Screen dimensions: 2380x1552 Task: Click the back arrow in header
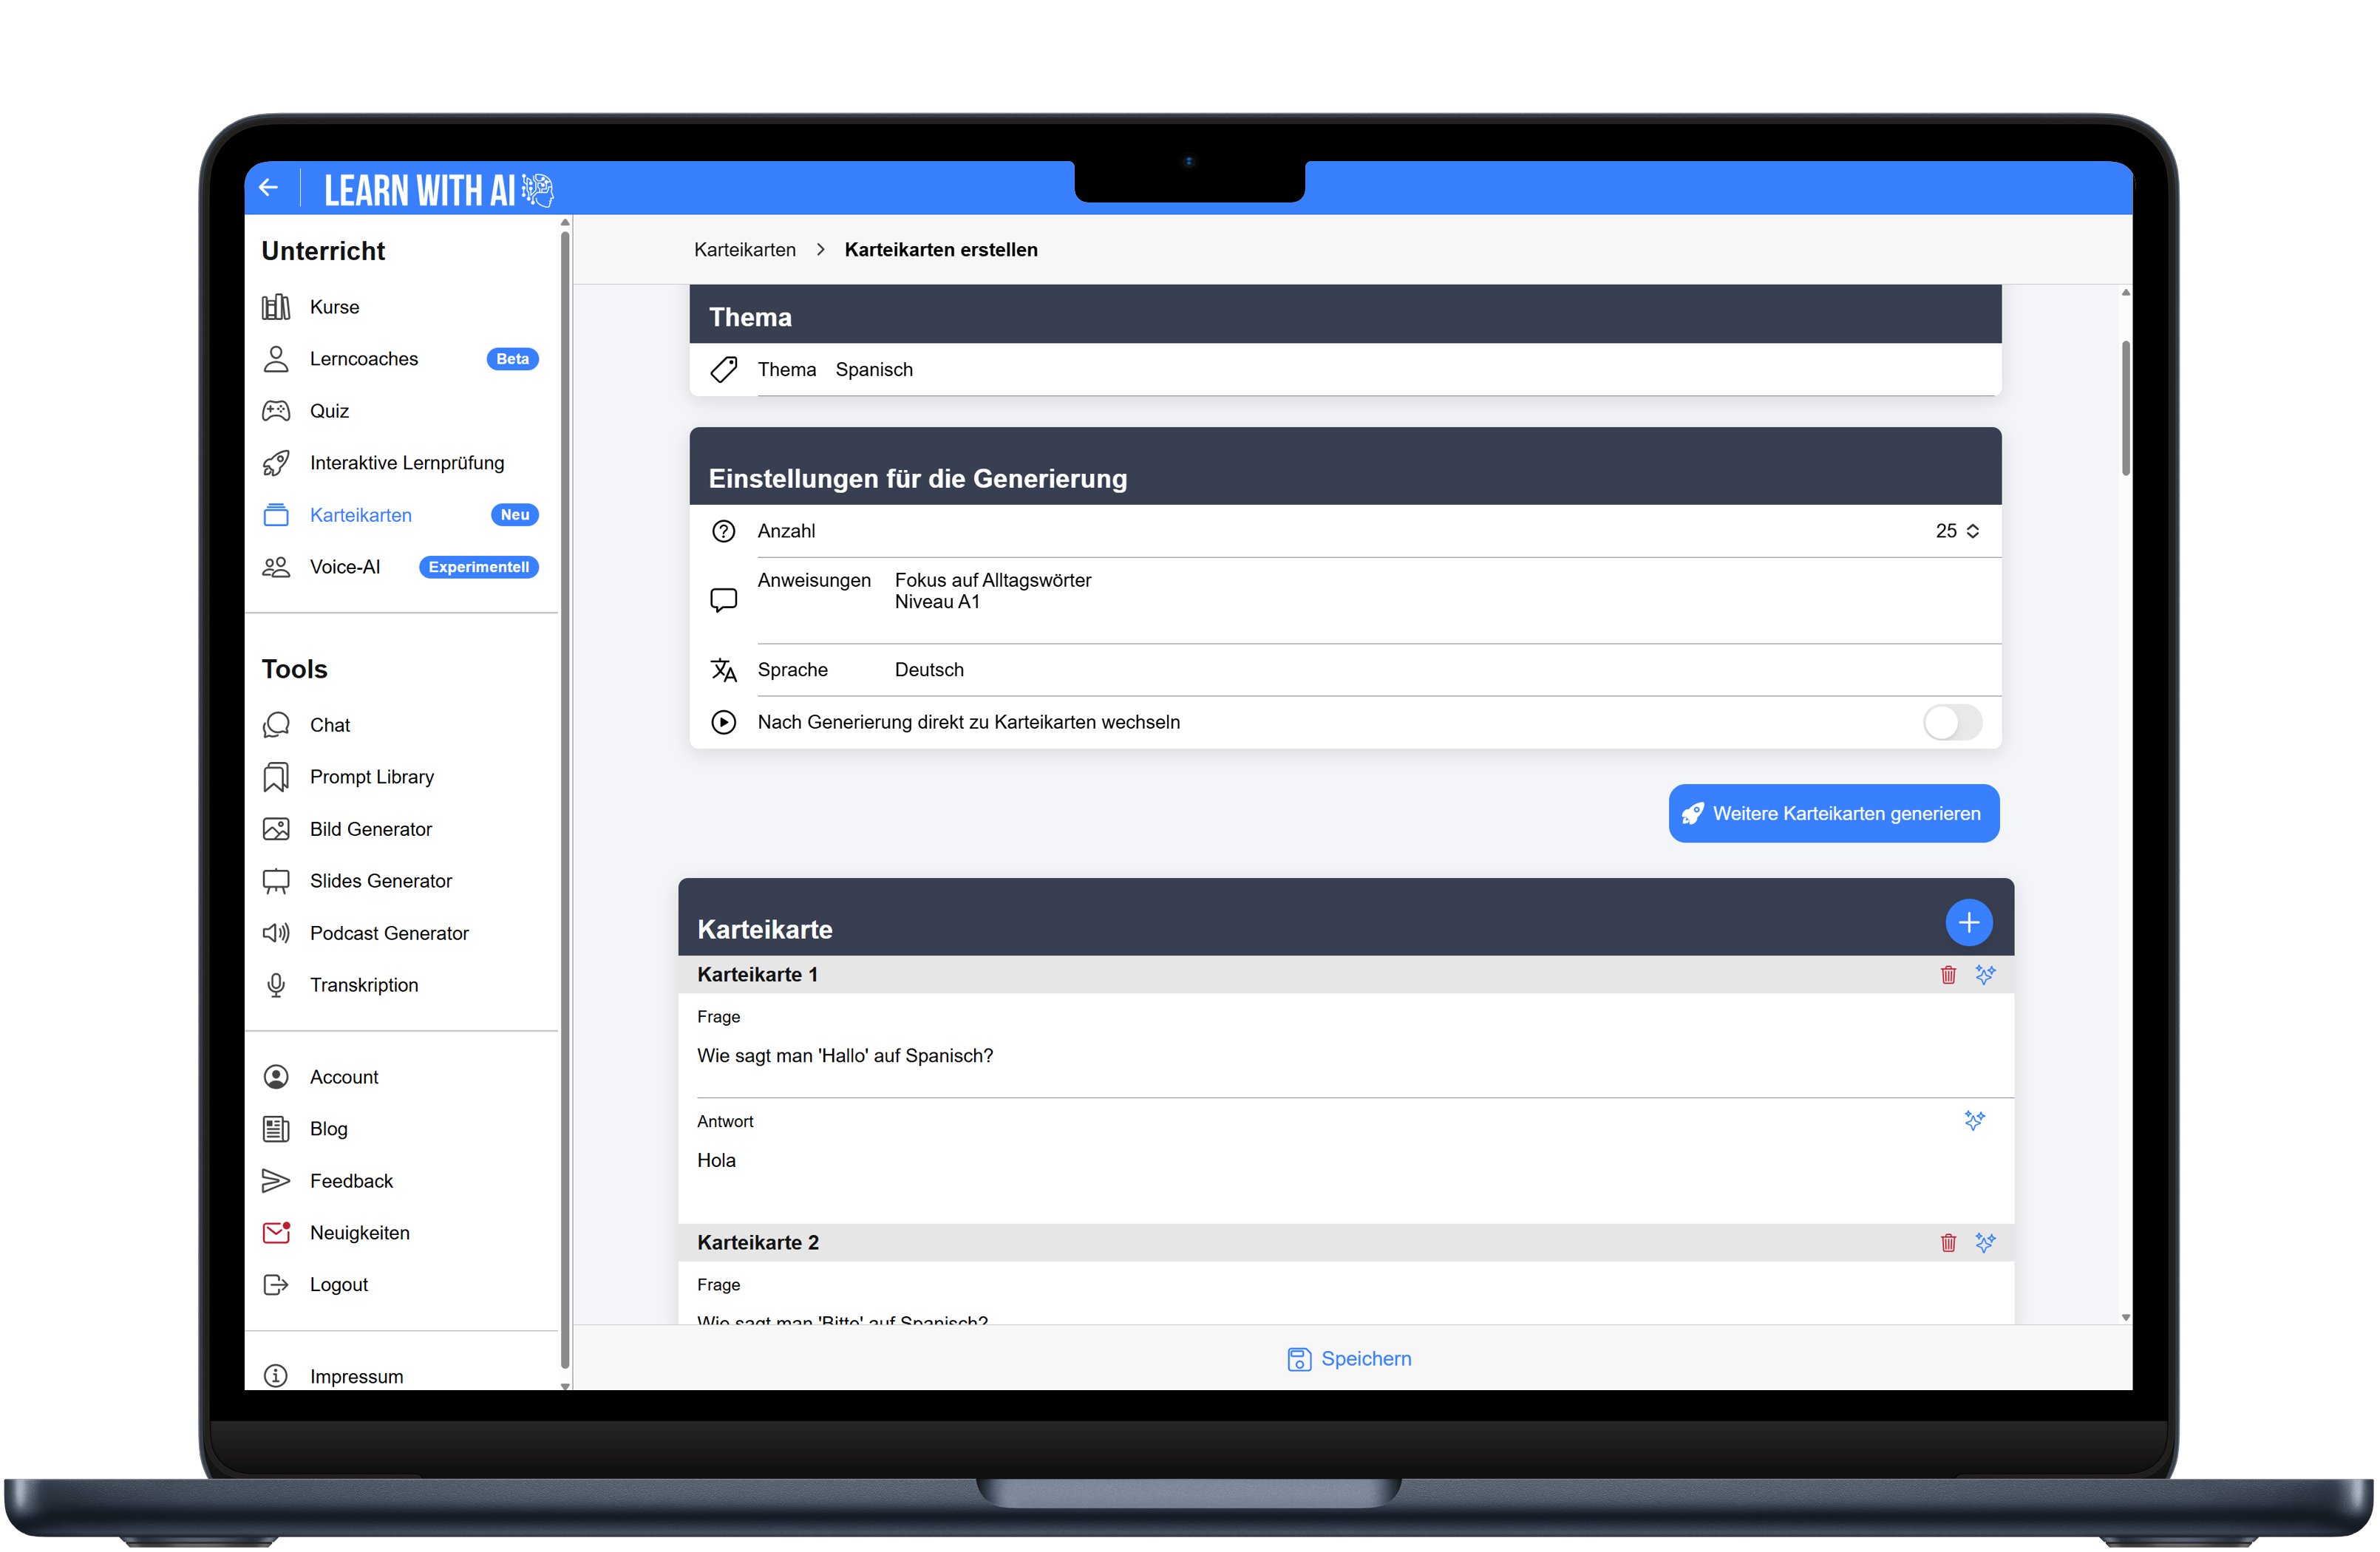(268, 187)
